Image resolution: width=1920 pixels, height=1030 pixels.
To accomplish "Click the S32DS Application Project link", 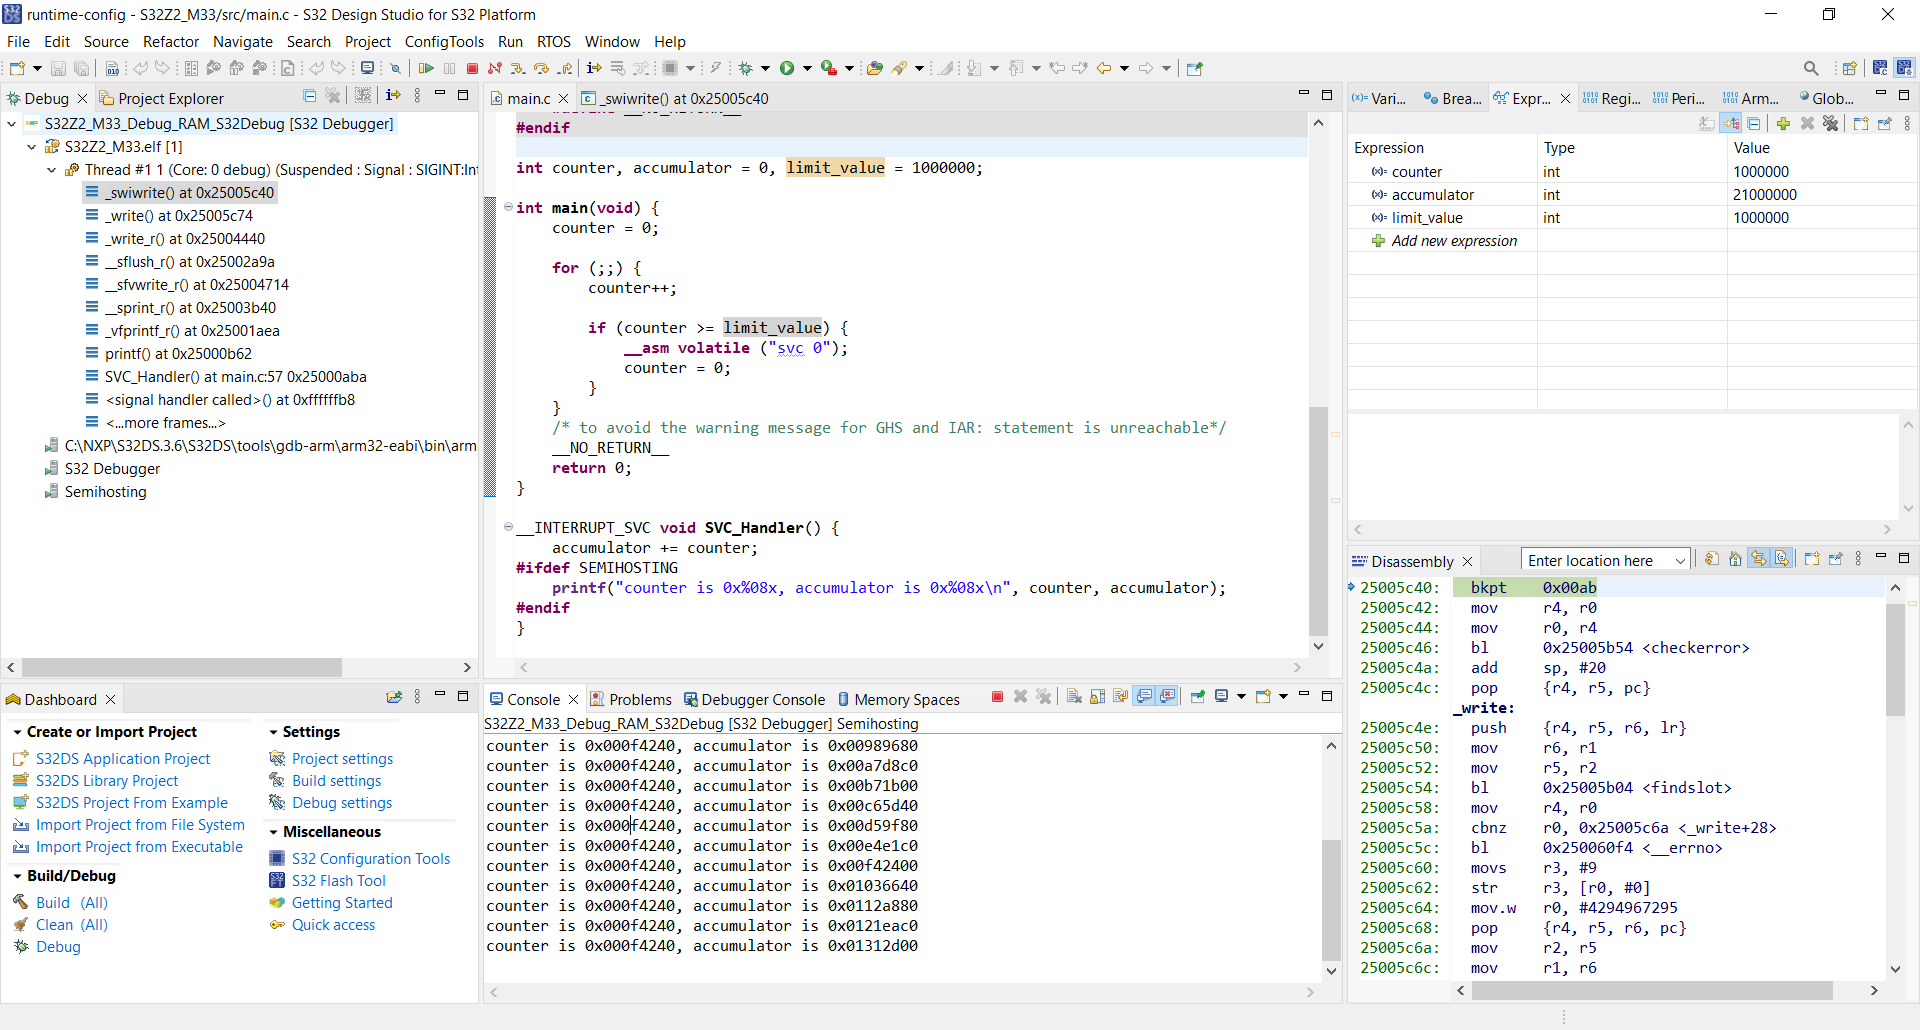I will click(x=123, y=759).
